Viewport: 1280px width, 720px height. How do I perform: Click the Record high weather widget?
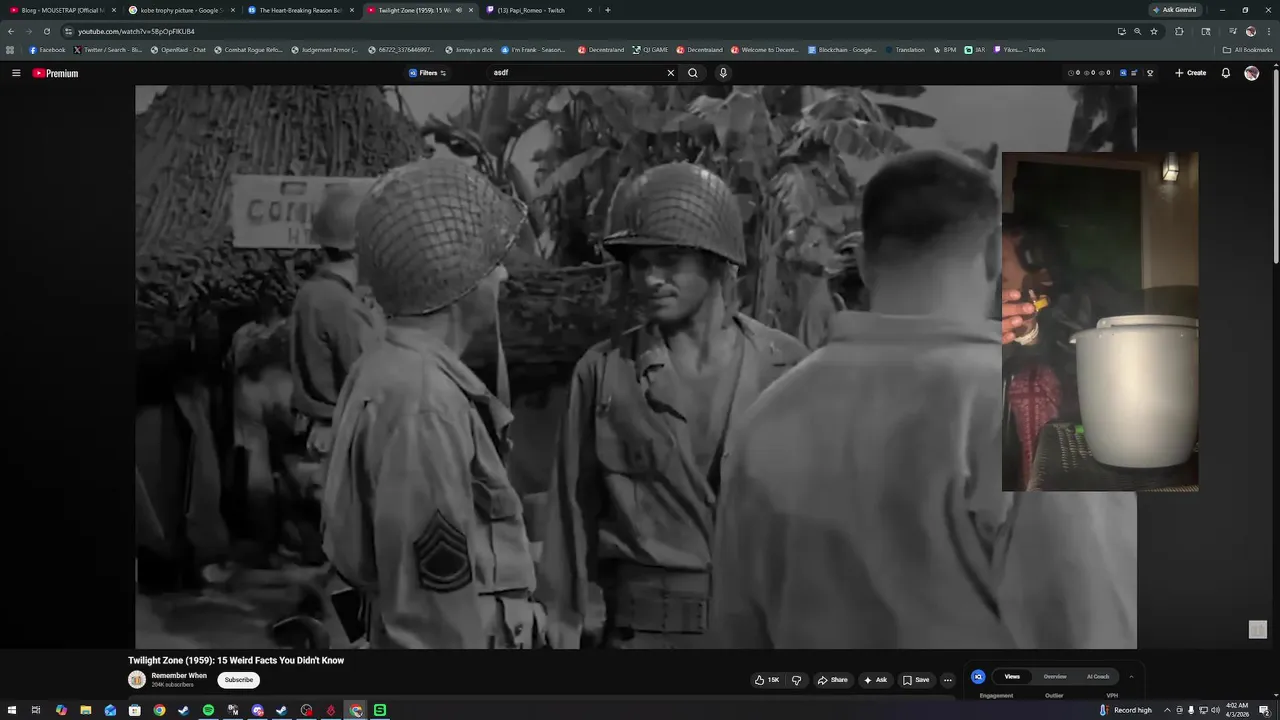coord(1126,710)
